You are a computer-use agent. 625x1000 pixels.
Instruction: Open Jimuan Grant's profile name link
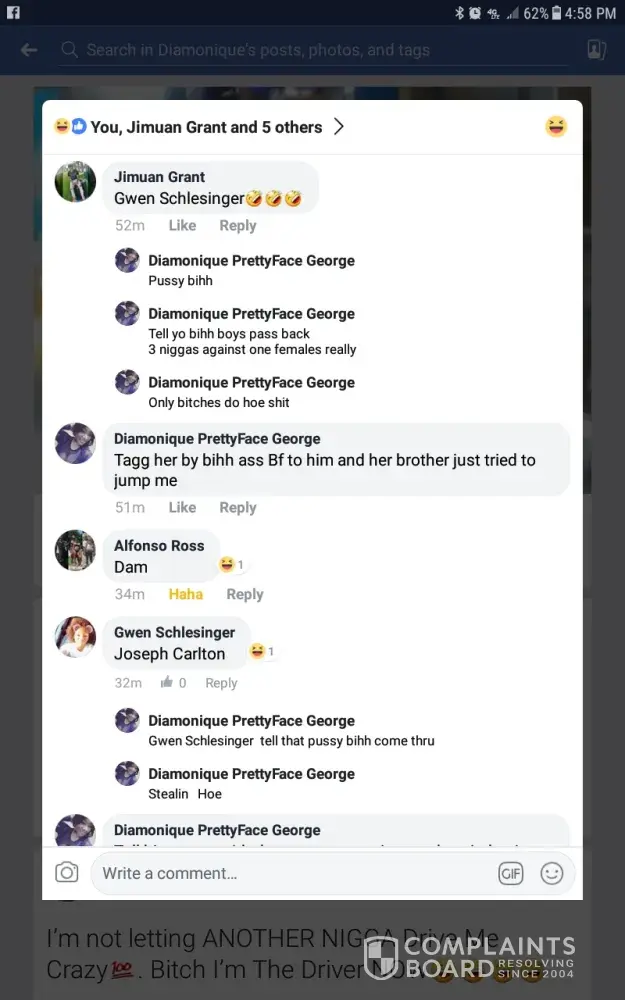point(159,177)
